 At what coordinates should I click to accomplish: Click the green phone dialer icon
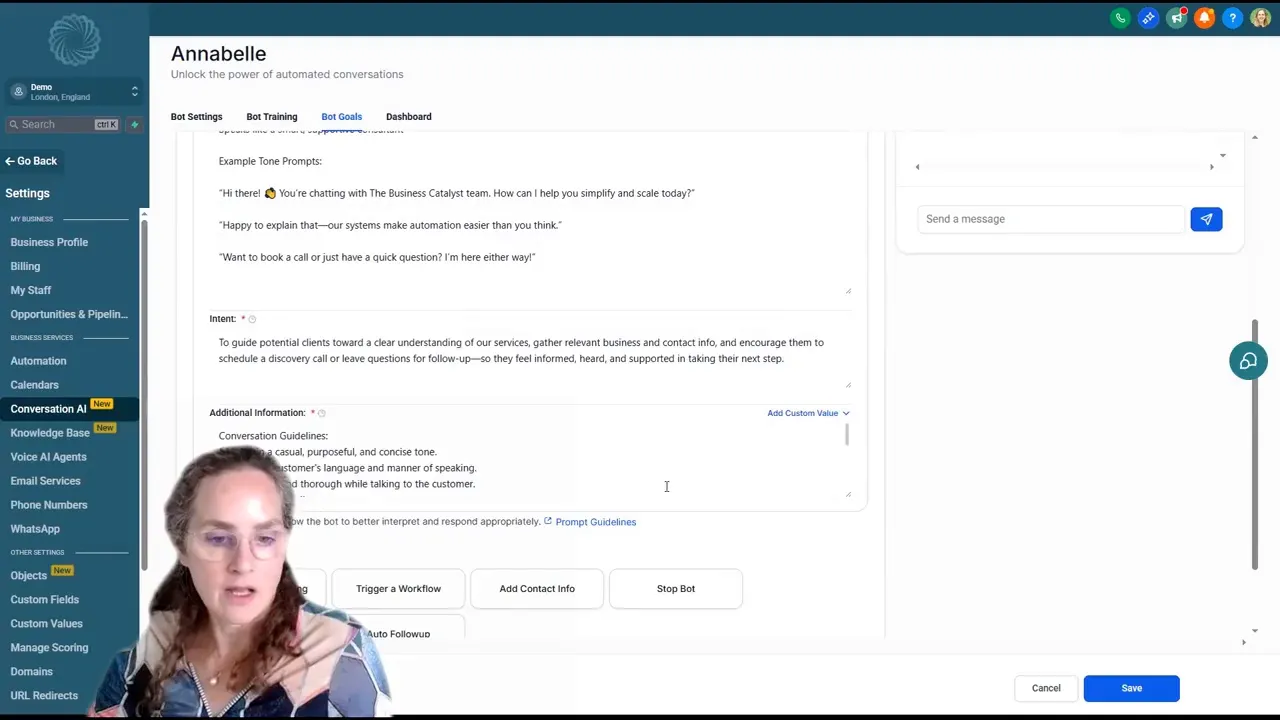click(1120, 18)
